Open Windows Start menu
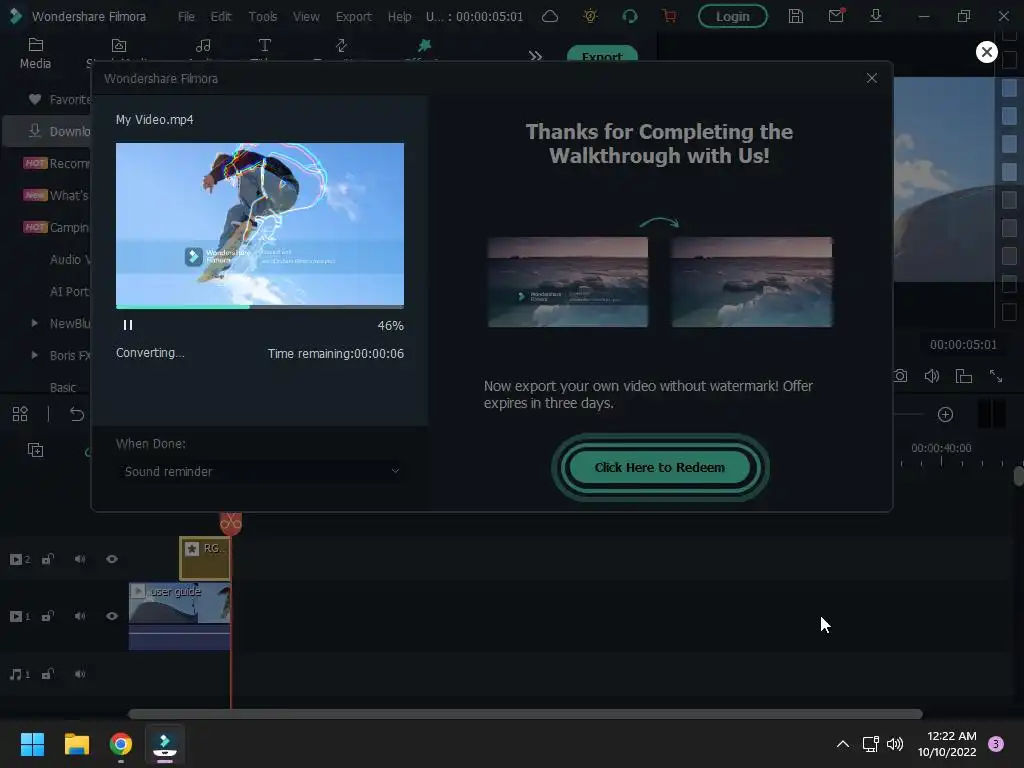Image resolution: width=1024 pixels, height=768 pixels. (x=32, y=744)
